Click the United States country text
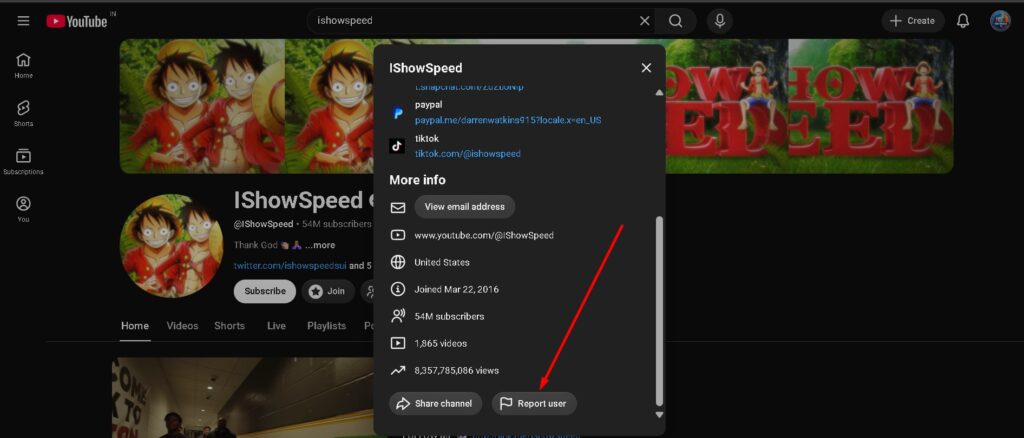 pyautogui.click(x=441, y=262)
